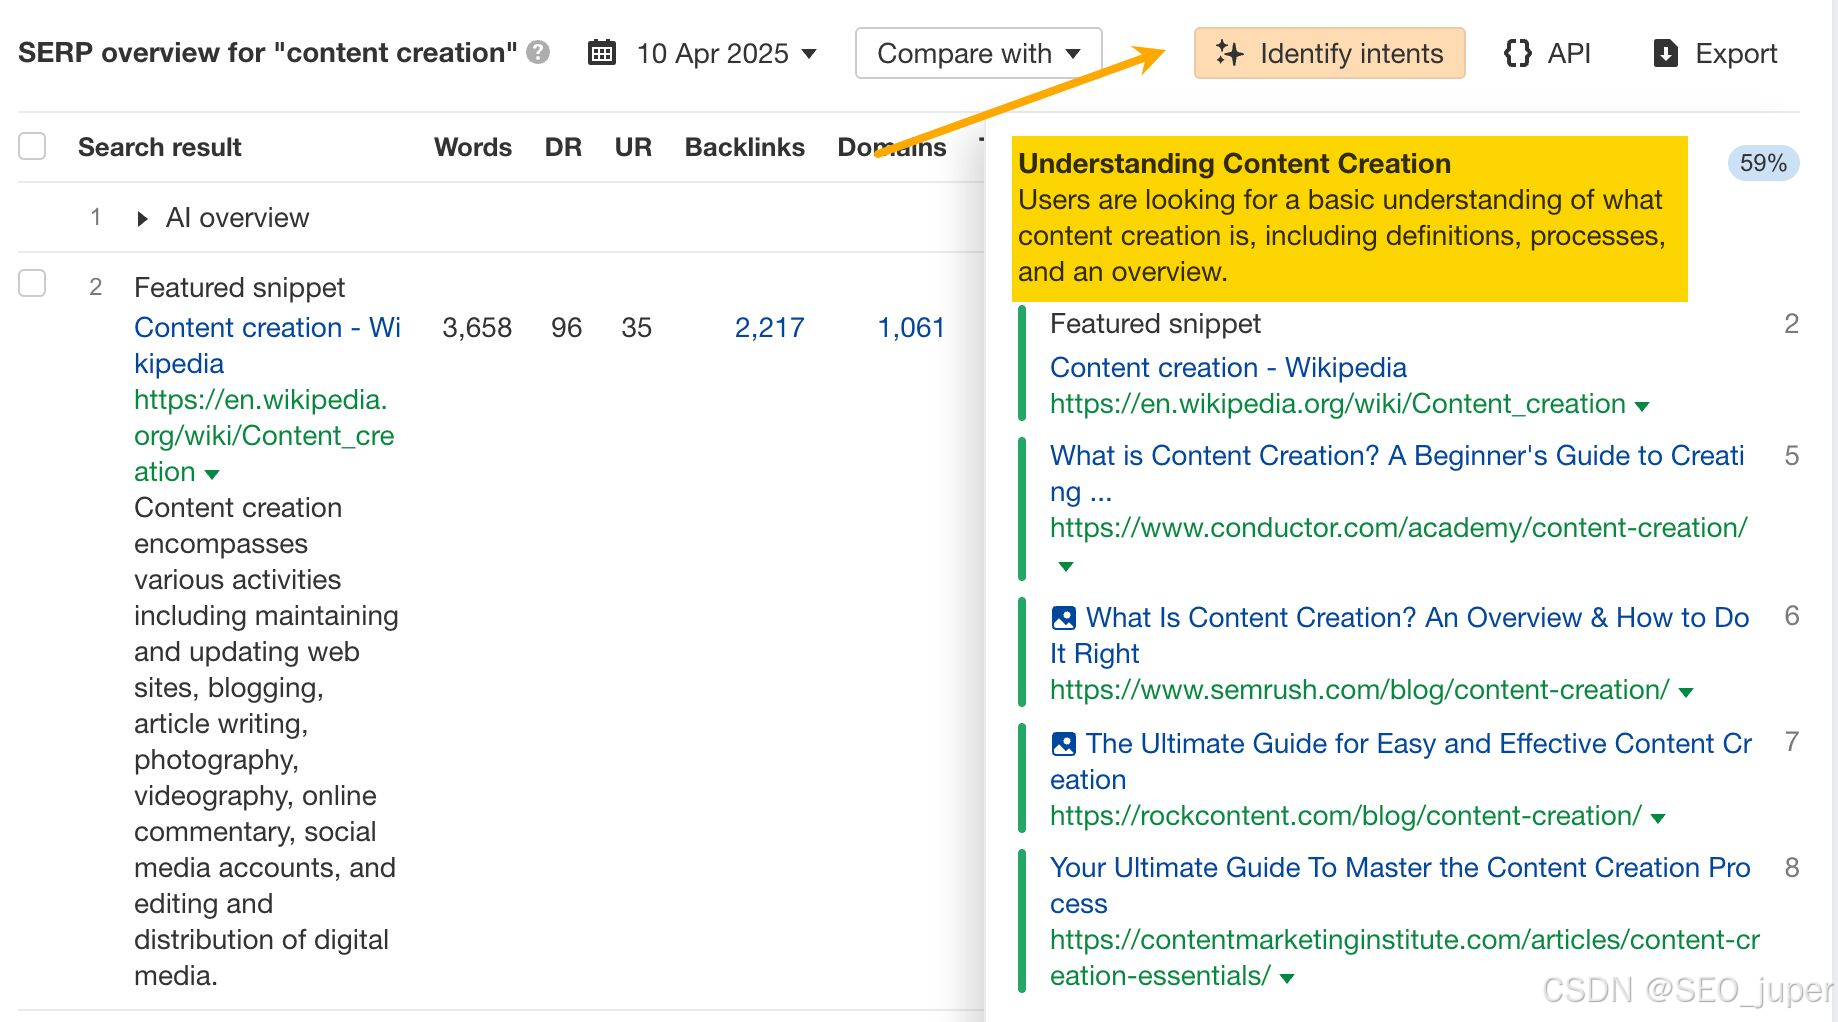Sort by the UR column header

tap(633, 147)
